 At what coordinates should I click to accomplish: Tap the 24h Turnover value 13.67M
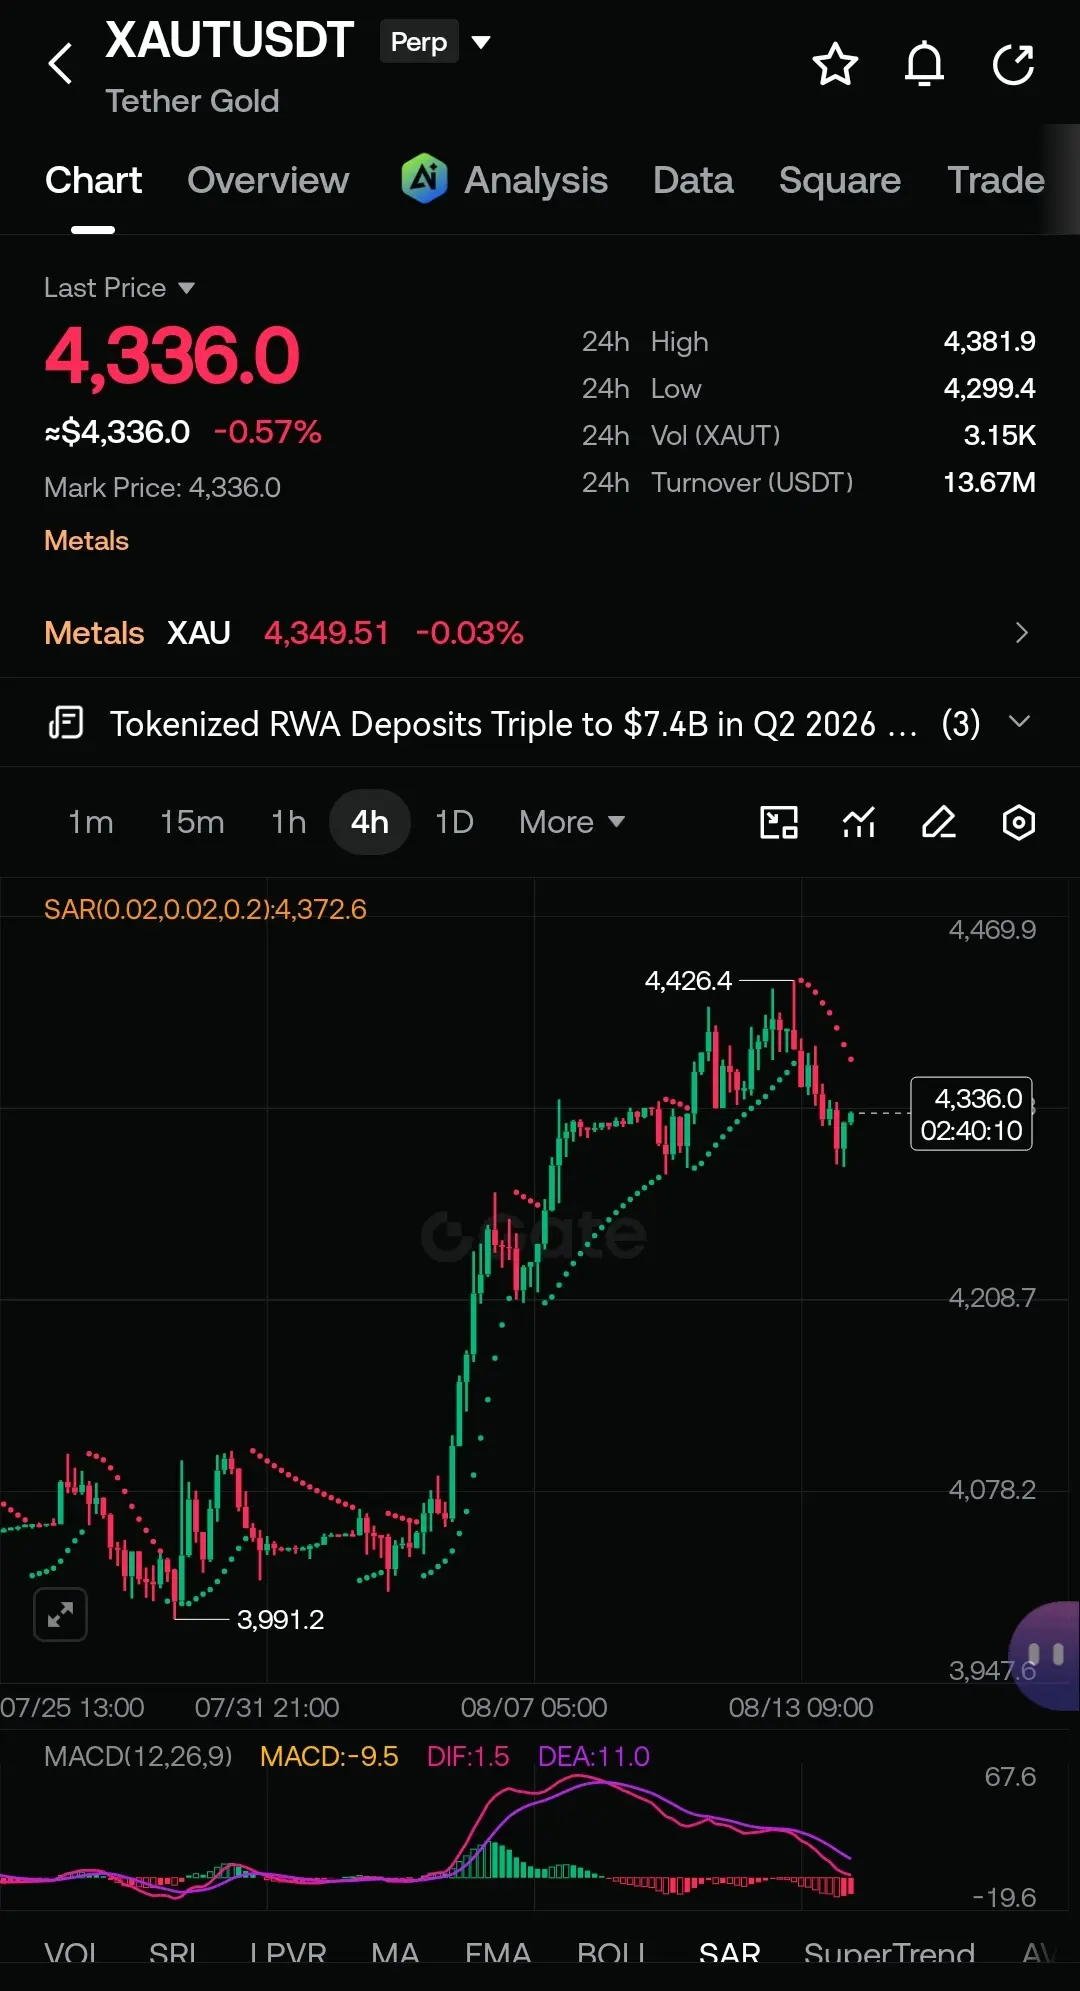pyautogui.click(x=990, y=483)
